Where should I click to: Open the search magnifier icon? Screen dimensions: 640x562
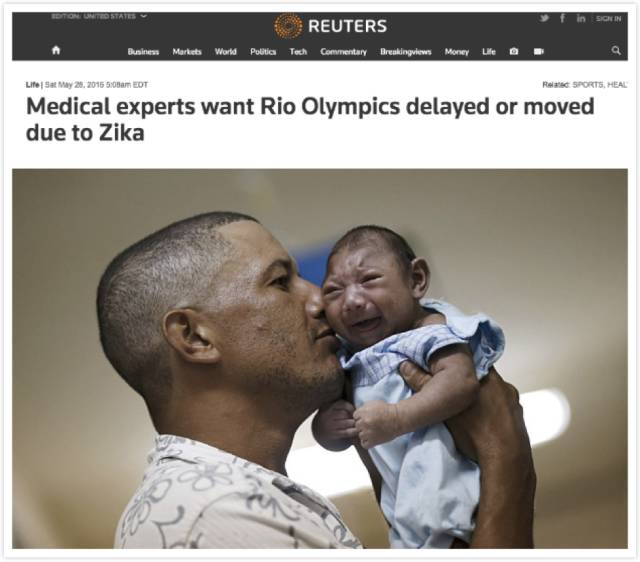[x=616, y=51]
